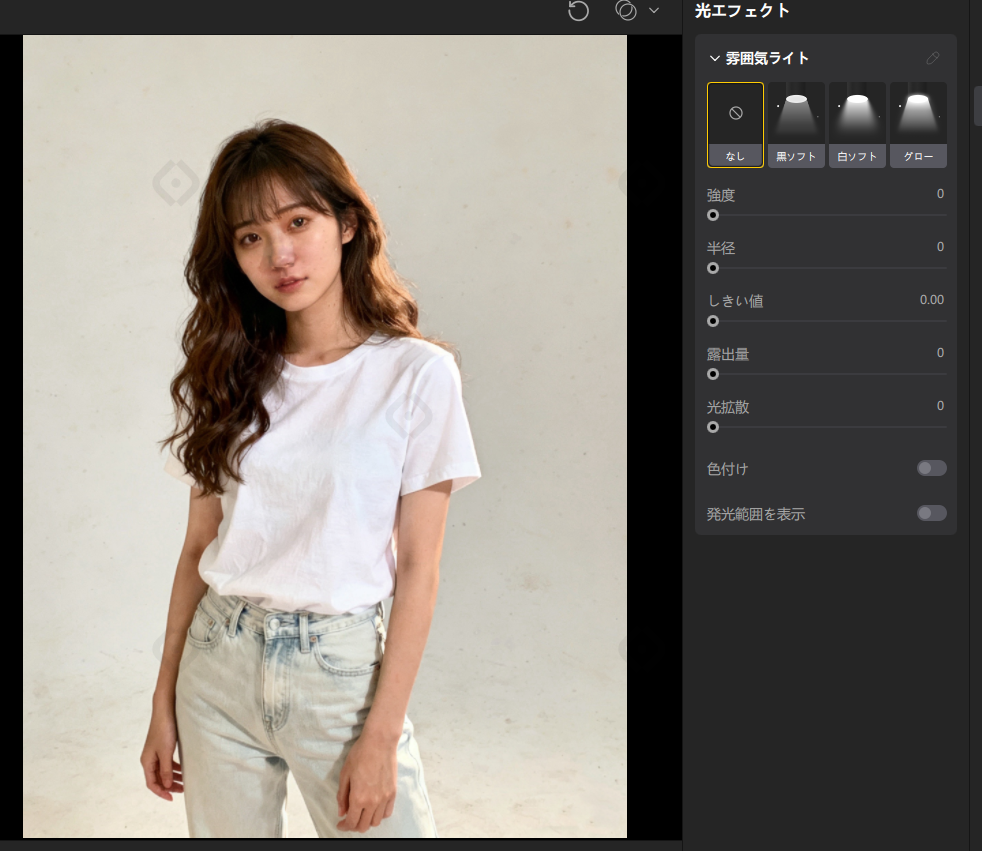Click the 強度 slider handle

point(713,215)
